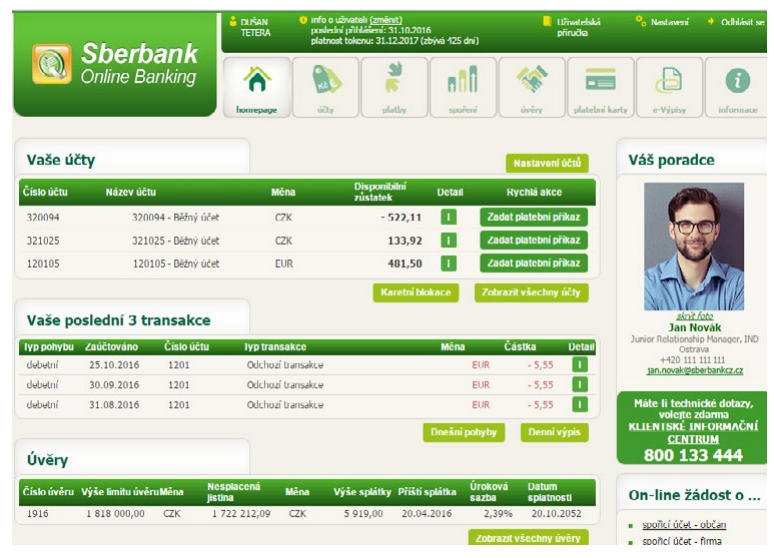This screenshot has width=774, height=558.
Task: Select account number 120105 cell
Action: 43,264
